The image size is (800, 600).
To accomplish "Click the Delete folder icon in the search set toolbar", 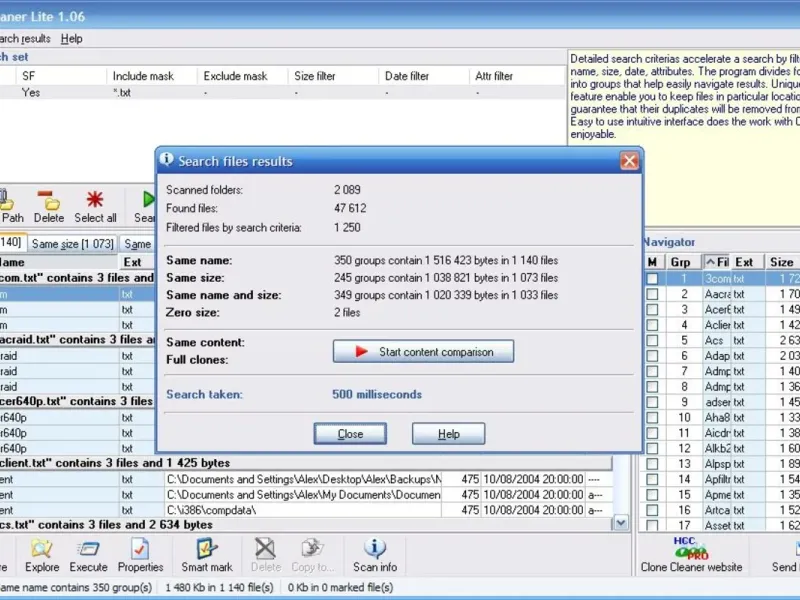I will (48, 201).
